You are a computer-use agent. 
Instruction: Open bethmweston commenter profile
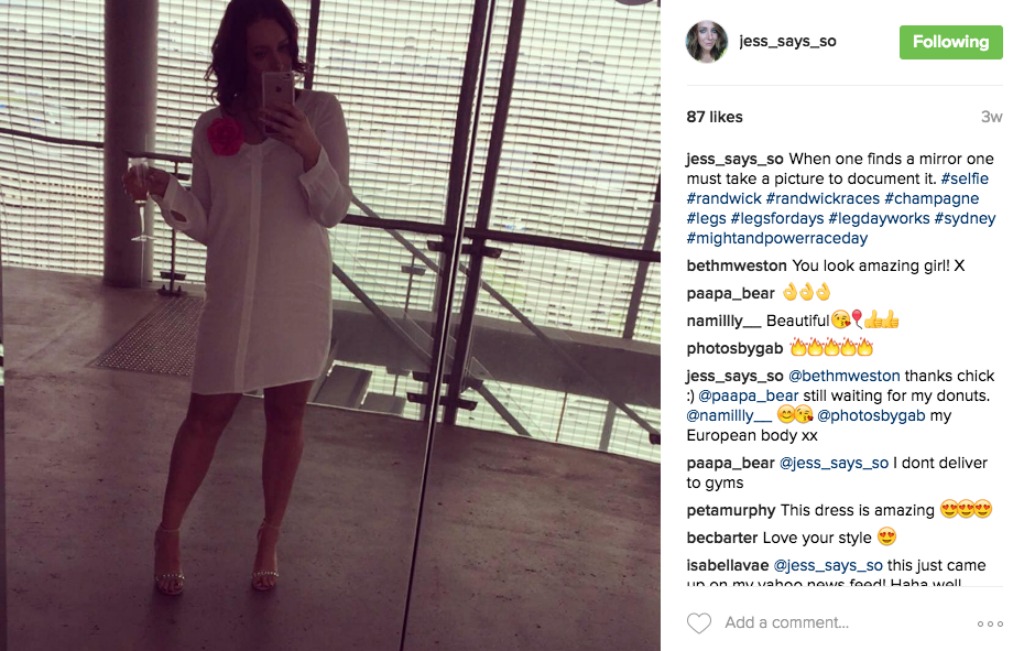736,266
